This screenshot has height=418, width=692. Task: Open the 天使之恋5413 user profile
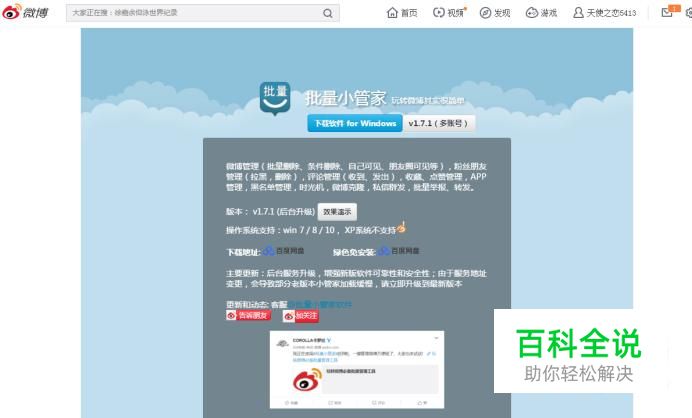604,13
